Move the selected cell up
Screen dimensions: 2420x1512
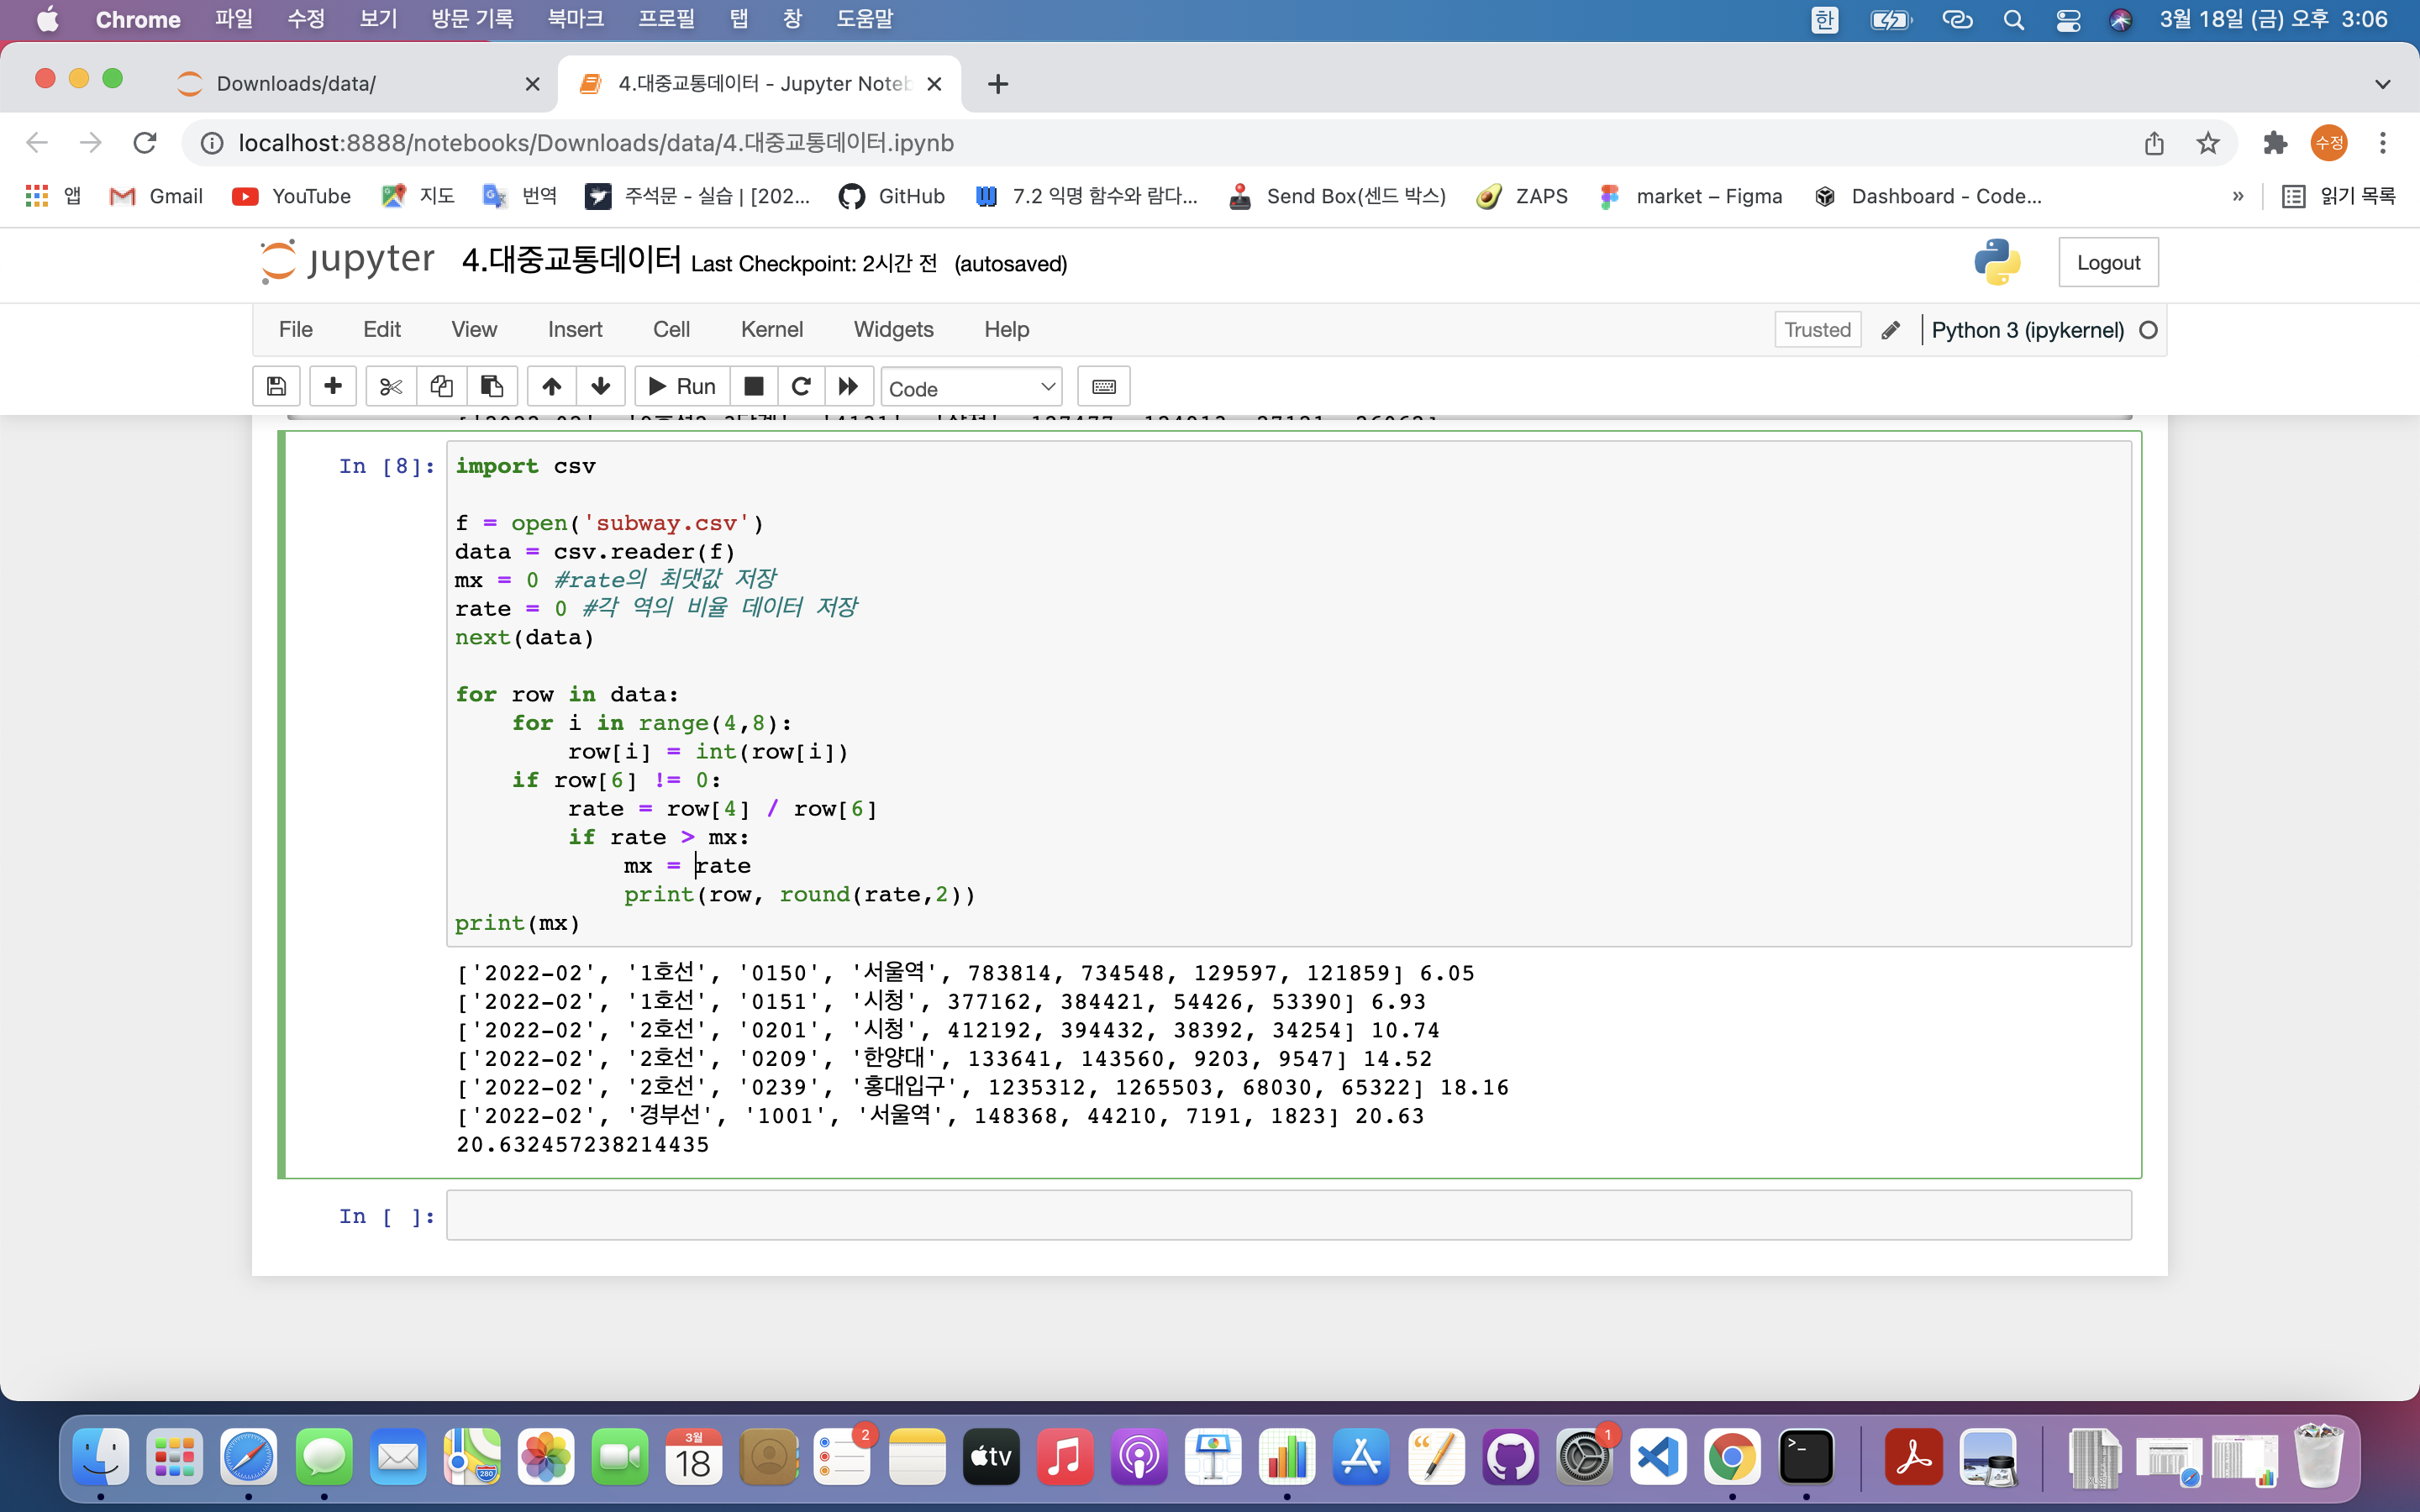tap(551, 386)
